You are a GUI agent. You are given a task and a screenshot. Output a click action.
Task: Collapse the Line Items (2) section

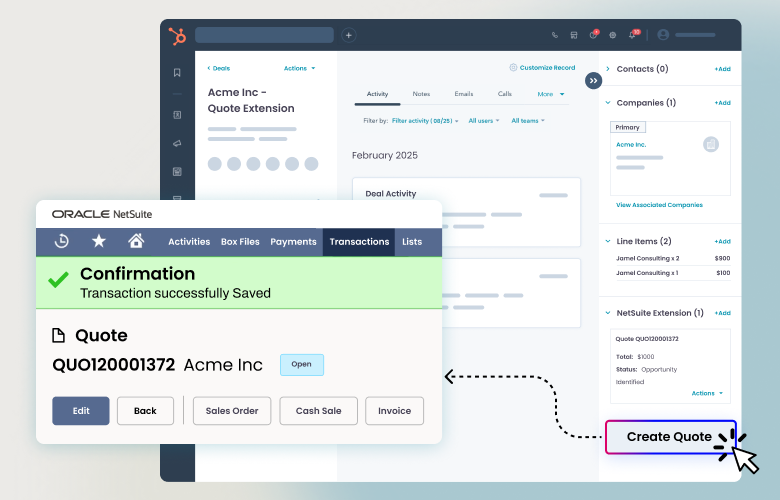(x=608, y=241)
